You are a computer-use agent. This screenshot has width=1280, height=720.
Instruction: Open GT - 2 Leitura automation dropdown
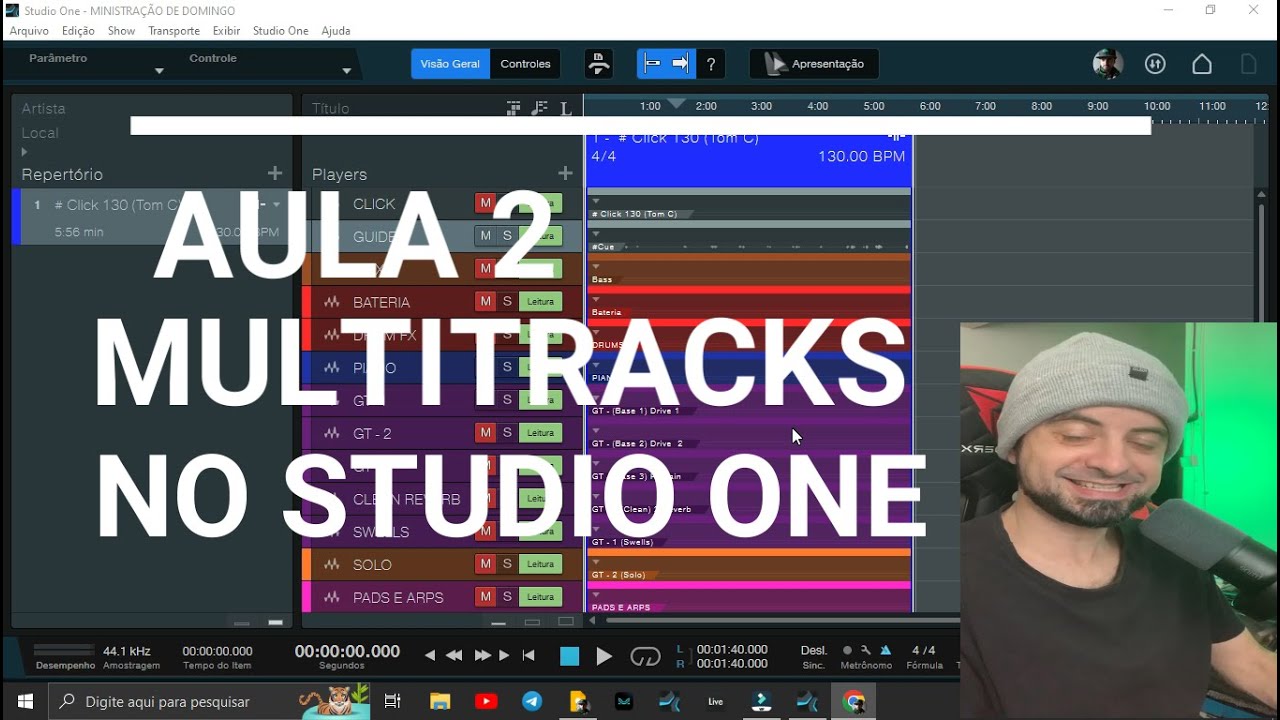coord(540,432)
